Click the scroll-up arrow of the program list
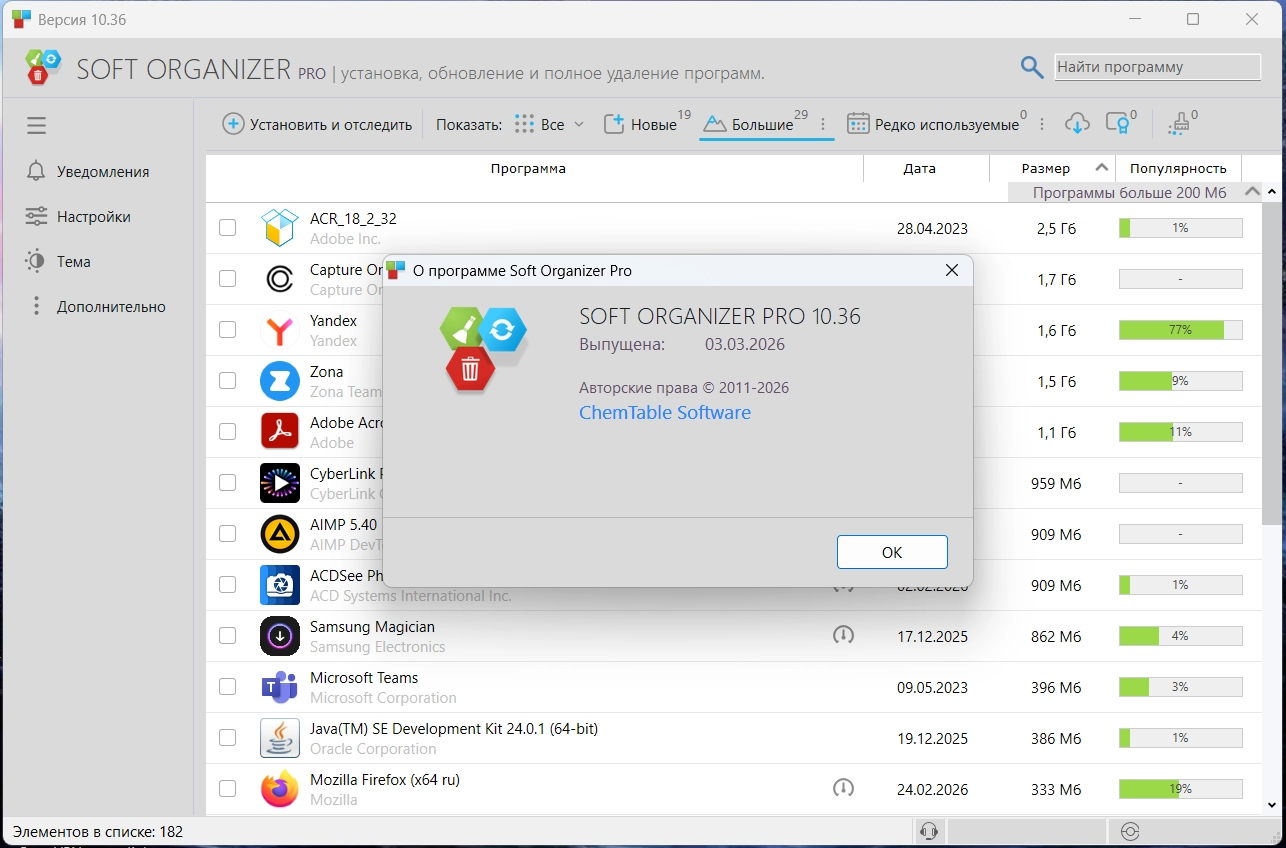Viewport: 1286px width, 848px height. pos(1273,191)
